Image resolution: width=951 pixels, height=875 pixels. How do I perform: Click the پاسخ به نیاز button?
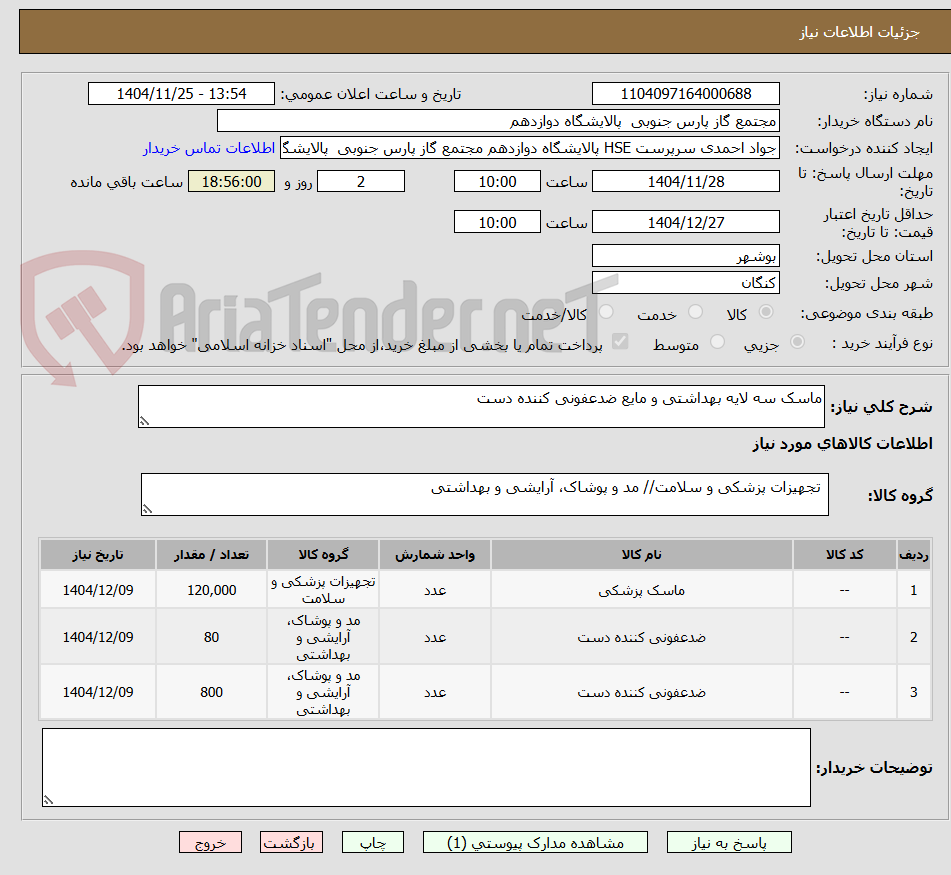pos(729,842)
